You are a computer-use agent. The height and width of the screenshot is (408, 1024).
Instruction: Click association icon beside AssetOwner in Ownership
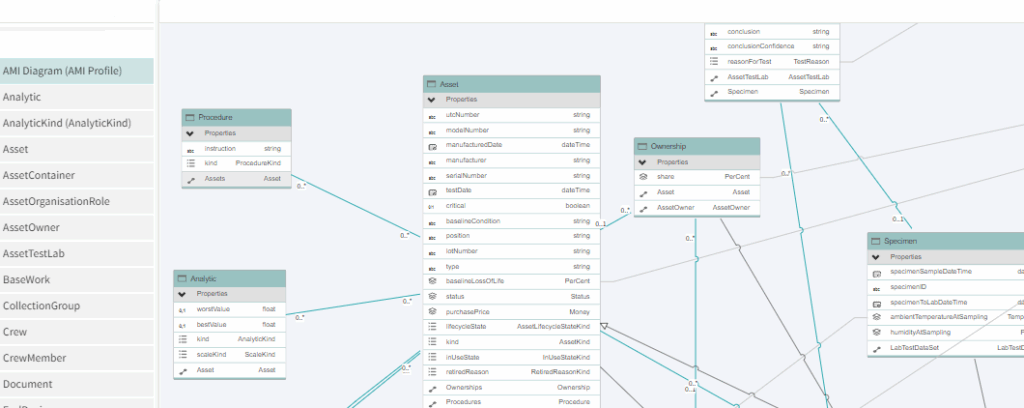pos(643,209)
